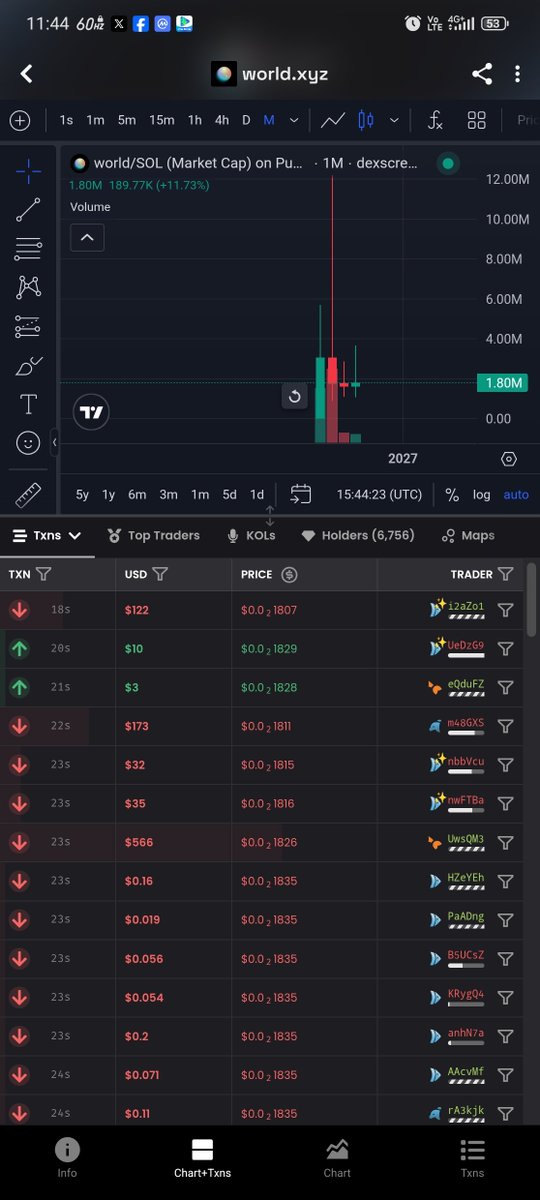The image size is (540, 1200).
Task: Open the chart layout grid icon
Action: (477, 120)
